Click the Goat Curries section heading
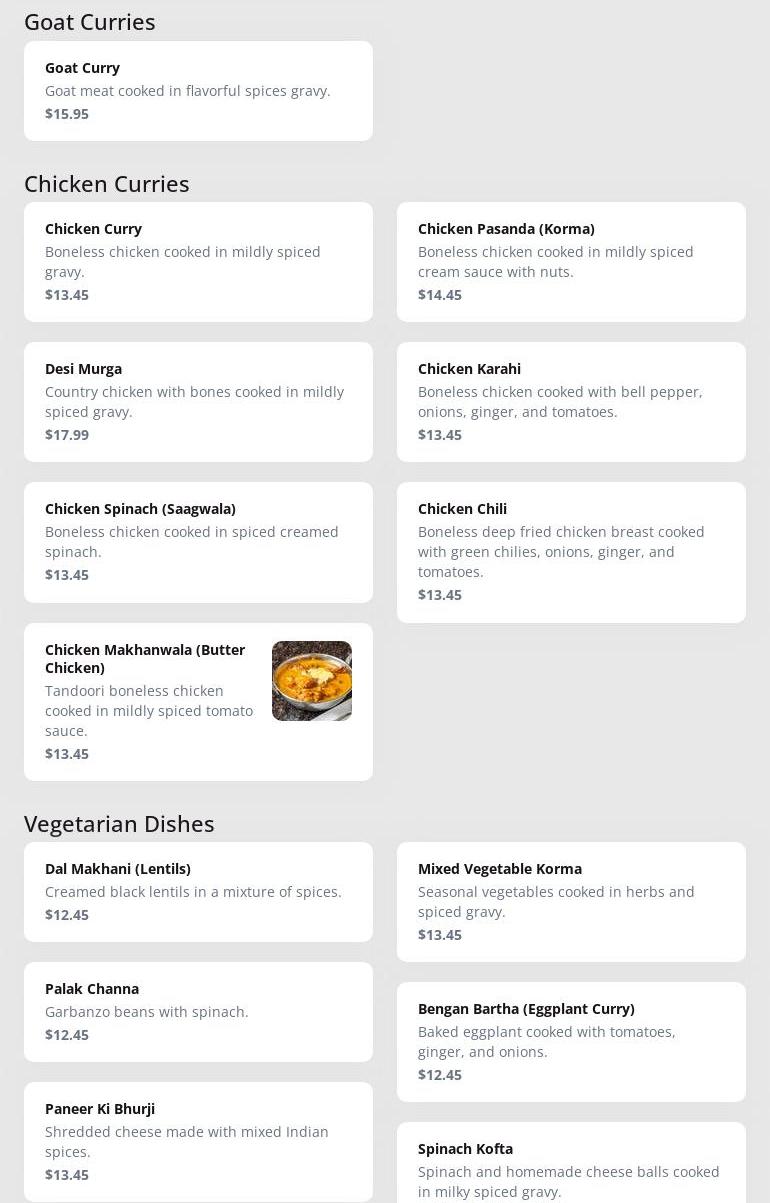 (90, 22)
